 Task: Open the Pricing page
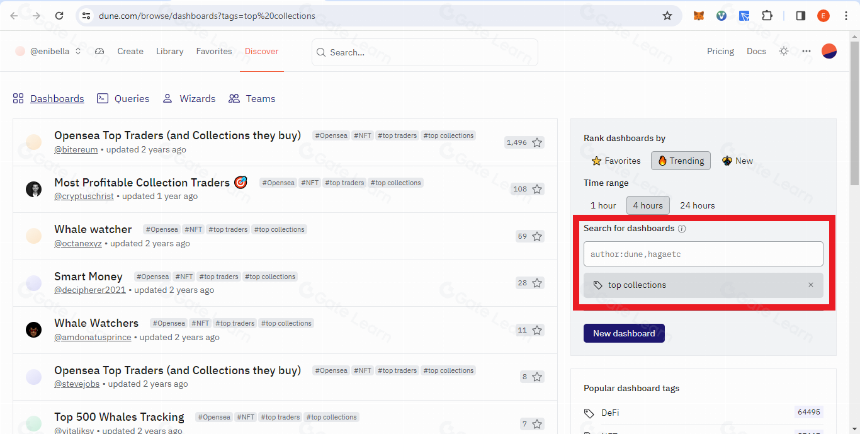(720, 51)
